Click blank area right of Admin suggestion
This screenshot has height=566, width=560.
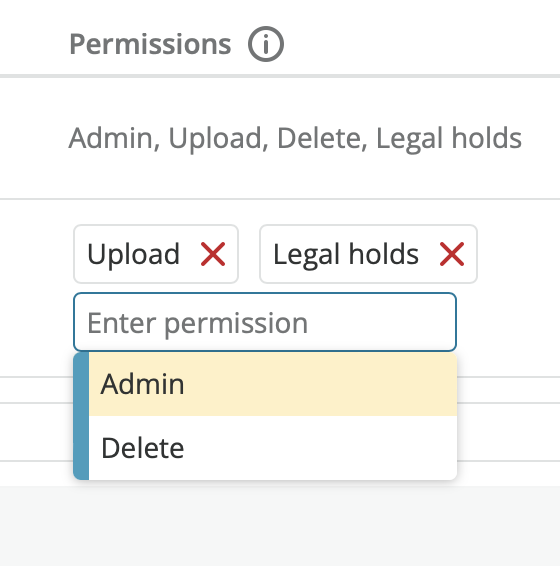coord(321,384)
